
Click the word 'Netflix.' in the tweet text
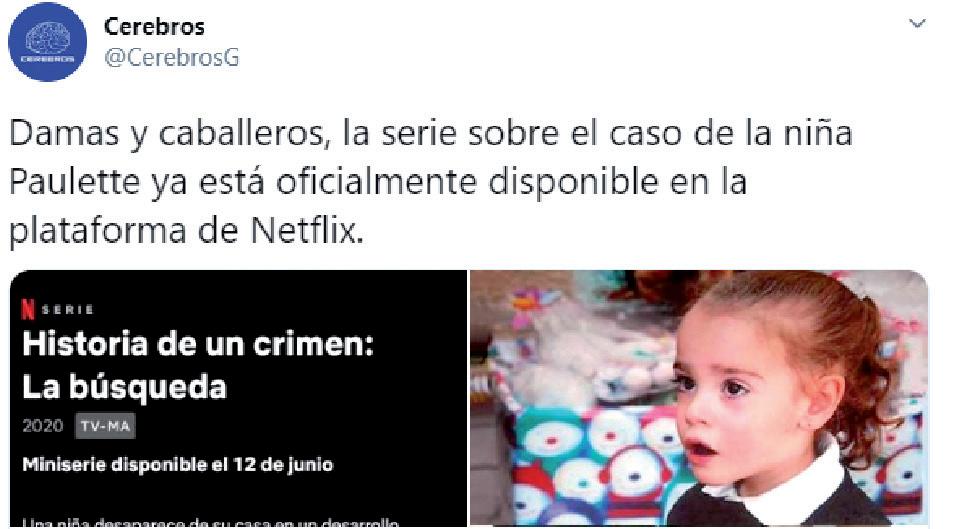[x=307, y=231]
